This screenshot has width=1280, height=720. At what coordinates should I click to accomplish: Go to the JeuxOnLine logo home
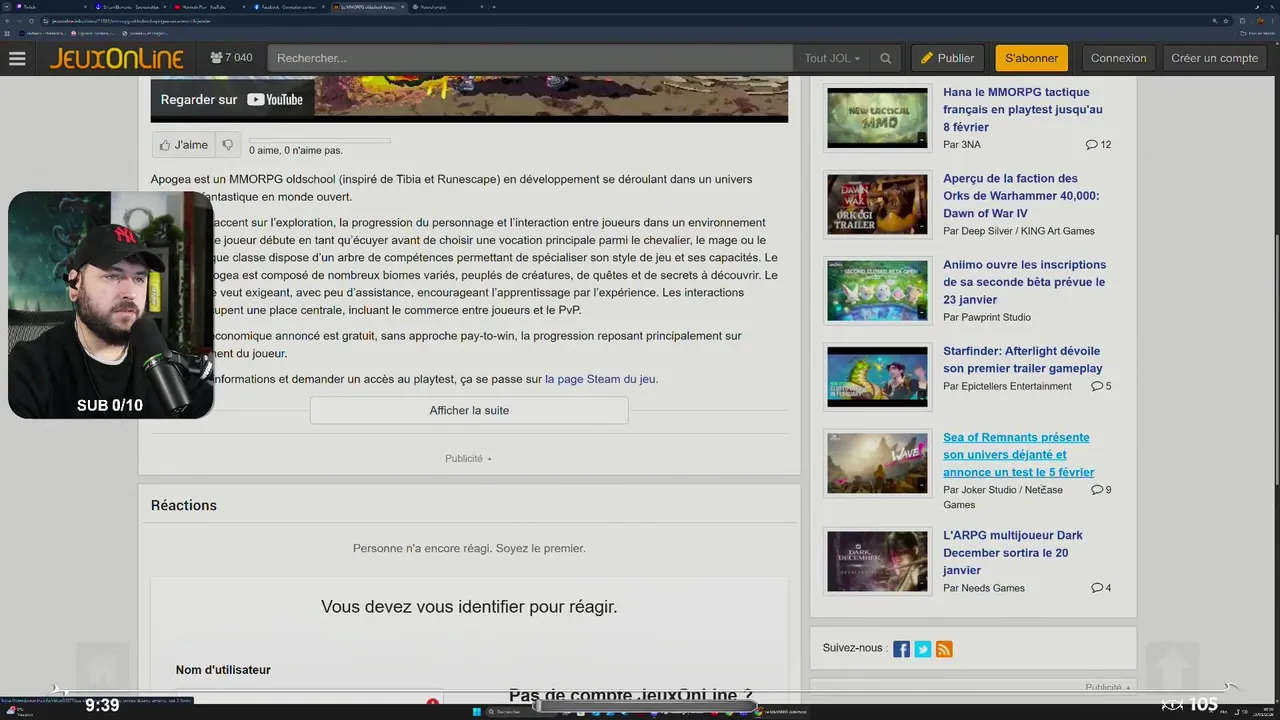[x=117, y=58]
